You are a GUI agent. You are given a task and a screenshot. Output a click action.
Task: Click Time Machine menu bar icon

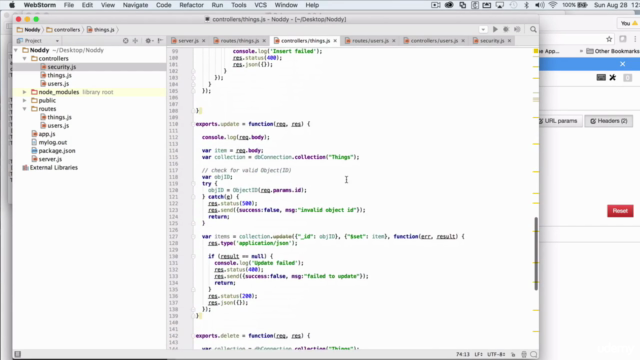coord(513,5)
